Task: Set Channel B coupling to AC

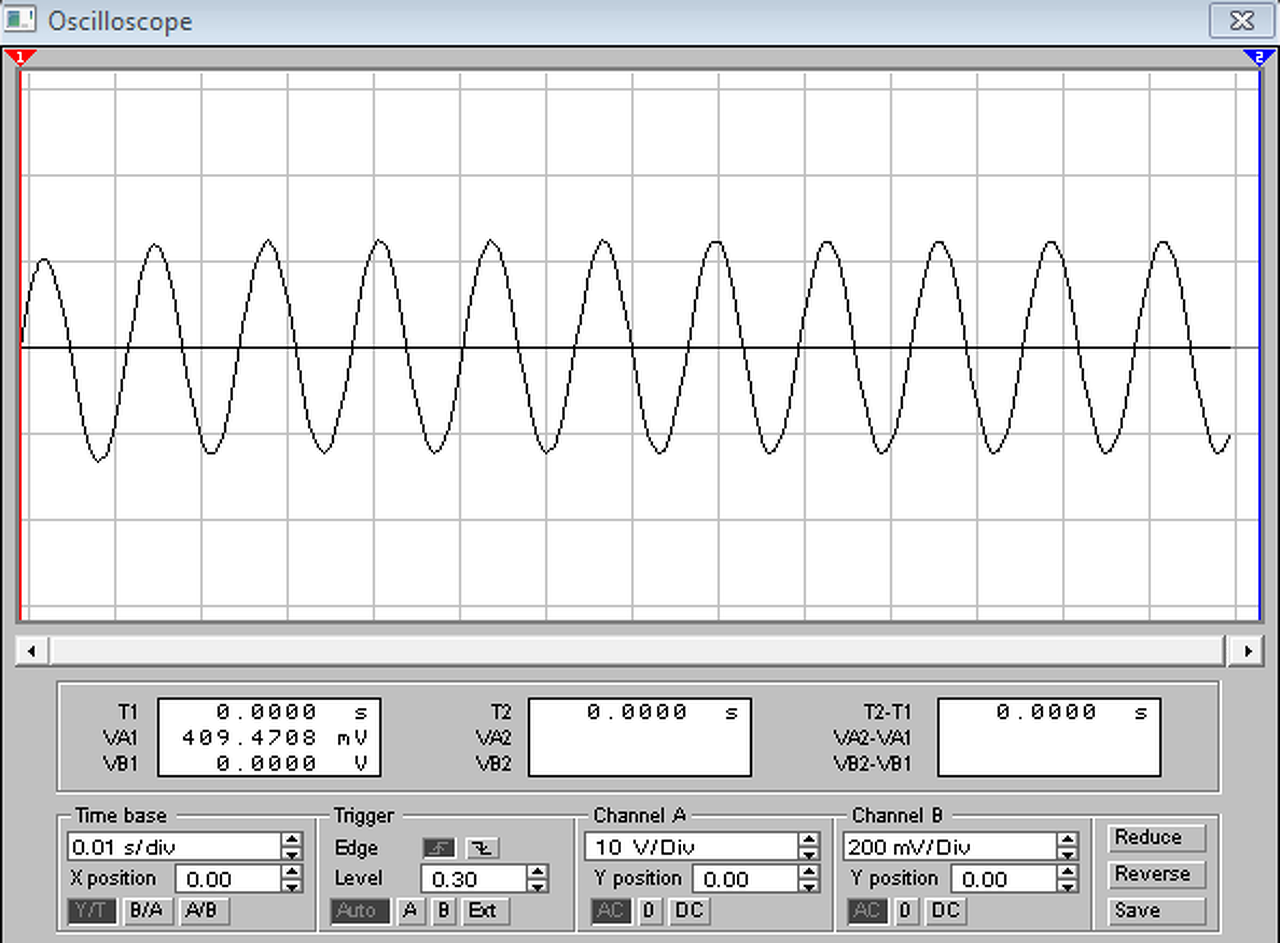Action: (867, 910)
